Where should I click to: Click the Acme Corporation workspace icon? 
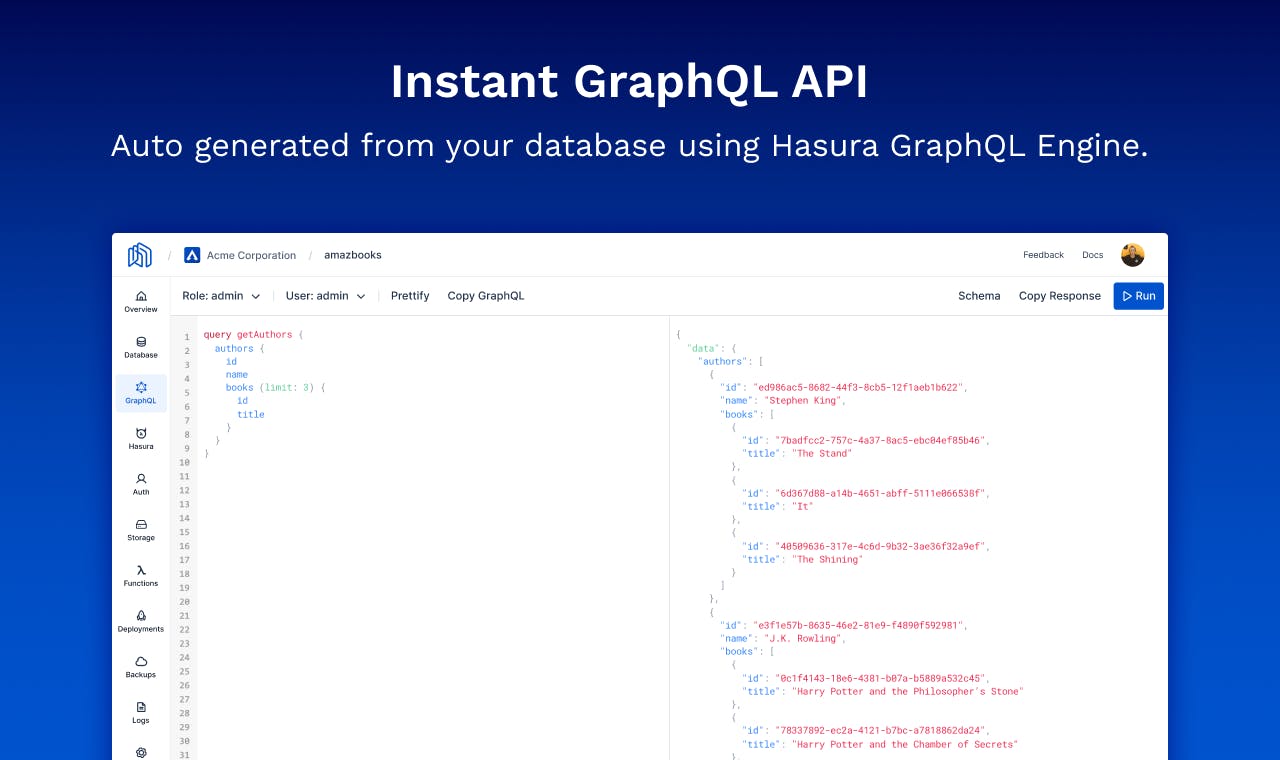[192, 255]
